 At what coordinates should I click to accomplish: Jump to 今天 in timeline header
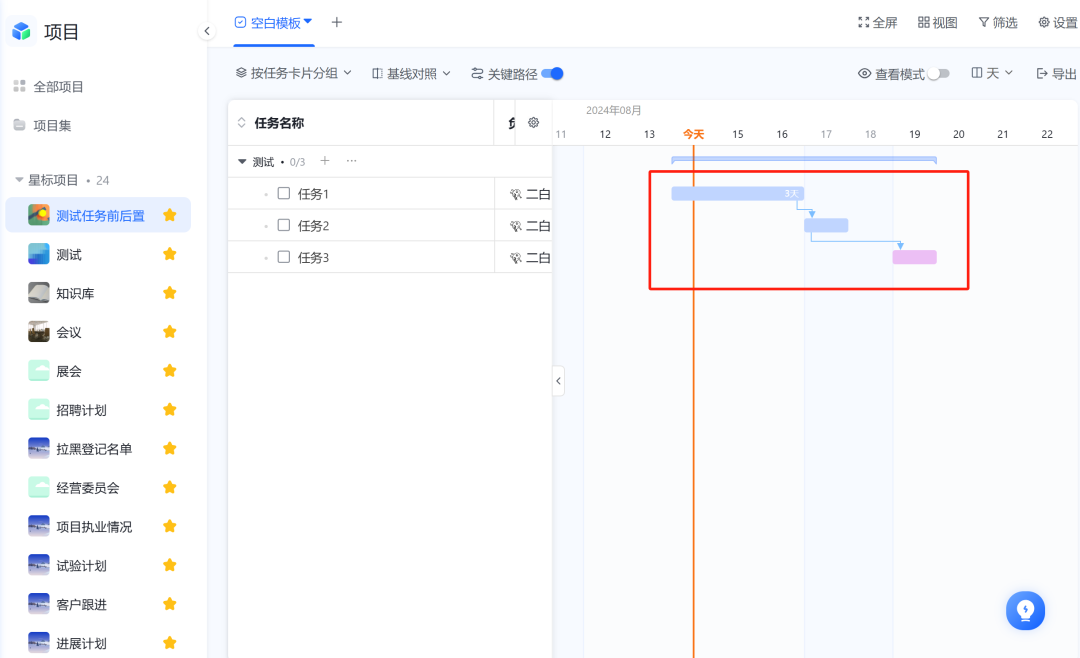[693, 134]
